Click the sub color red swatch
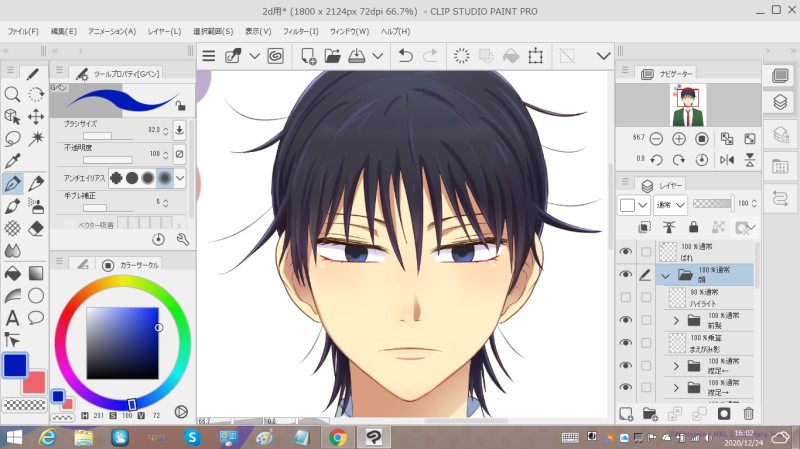The height and width of the screenshot is (449, 800). coord(36,383)
